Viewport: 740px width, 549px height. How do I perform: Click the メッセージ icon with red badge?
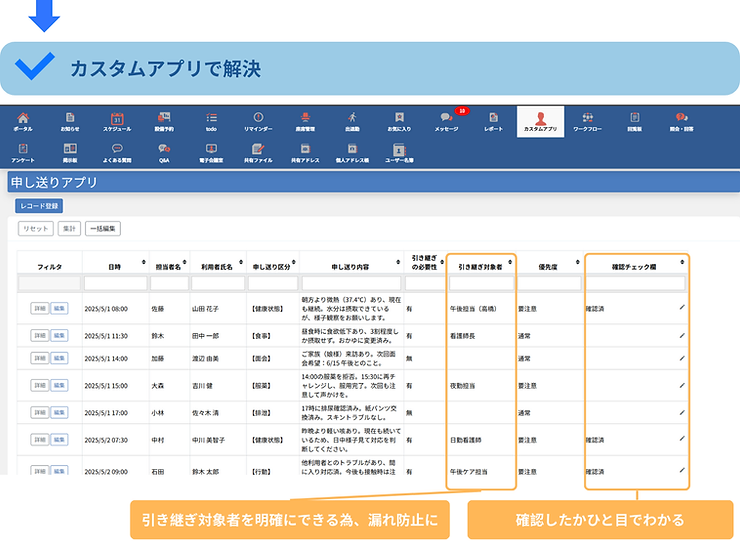coord(446,120)
